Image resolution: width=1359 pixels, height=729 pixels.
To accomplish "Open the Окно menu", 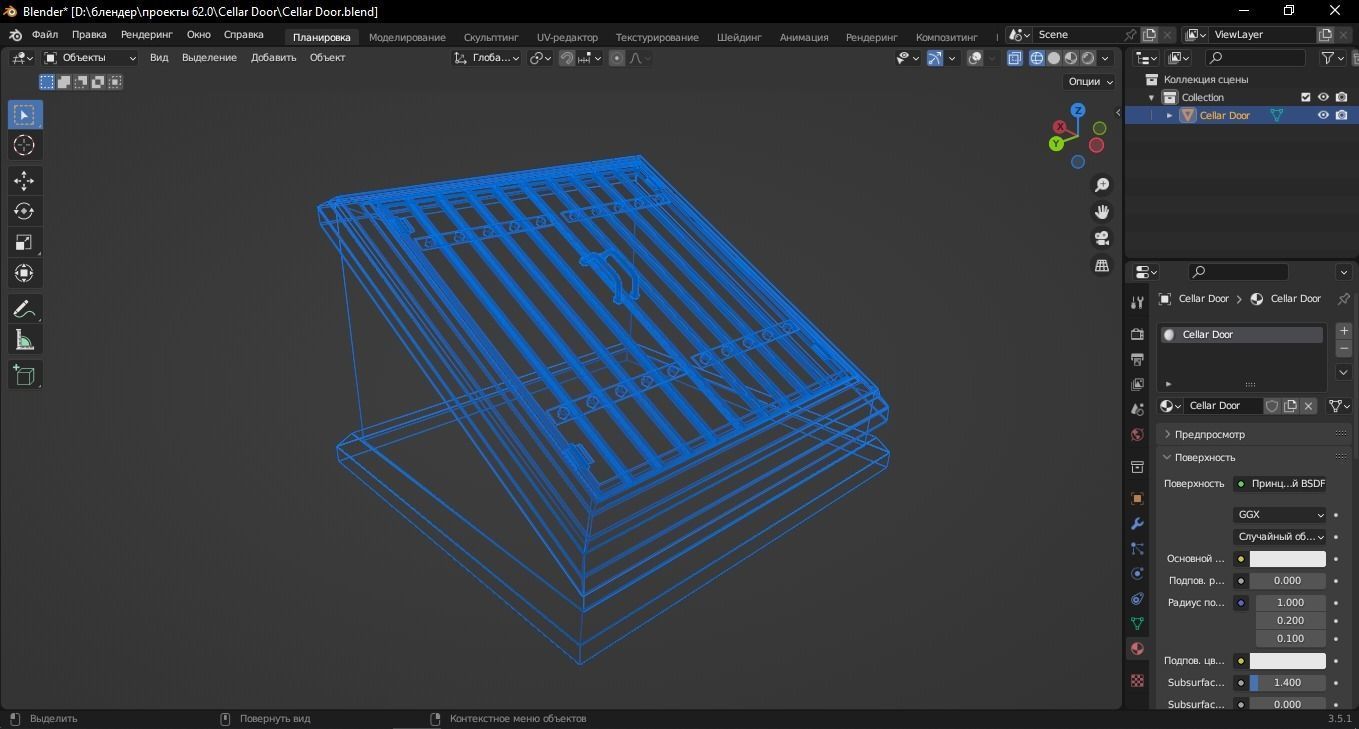I will pos(198,34).
